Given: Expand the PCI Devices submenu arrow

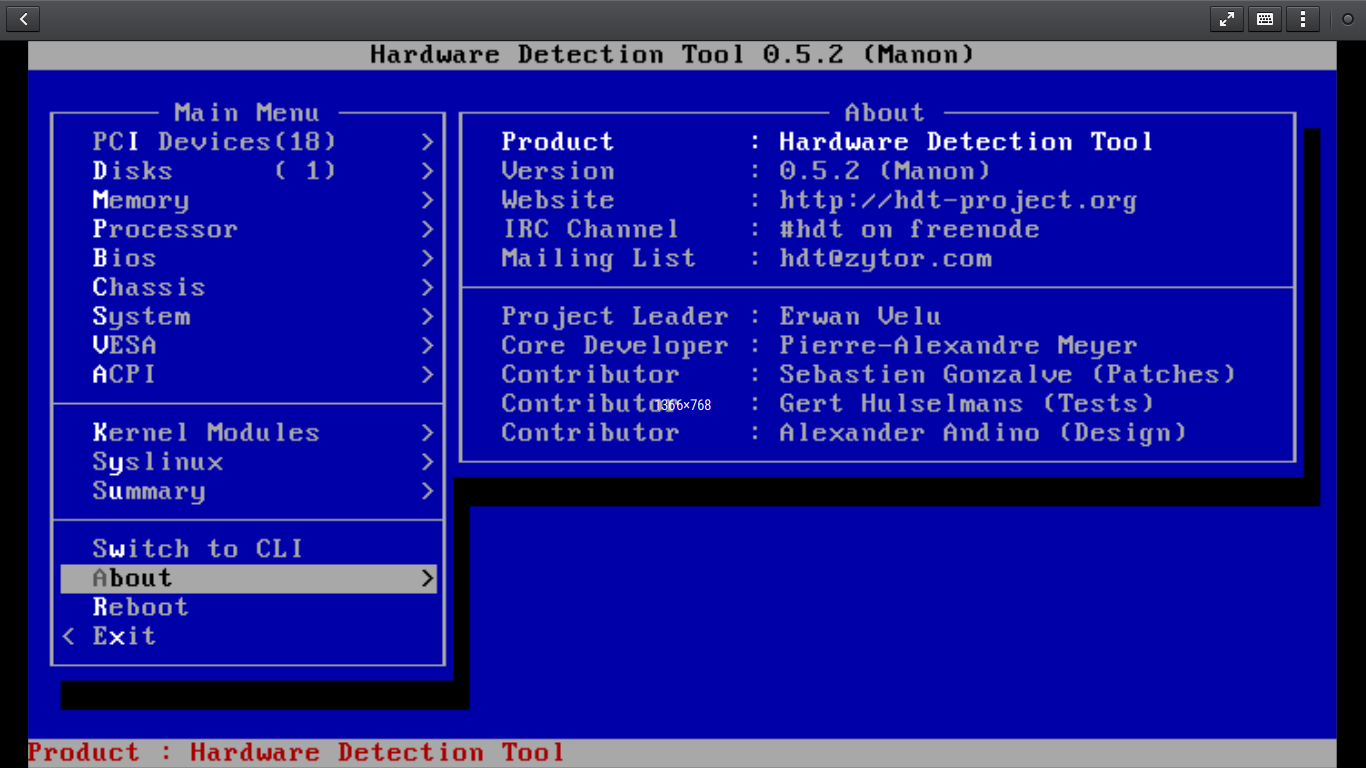Looking at the screenshot, I should (427, 142).
